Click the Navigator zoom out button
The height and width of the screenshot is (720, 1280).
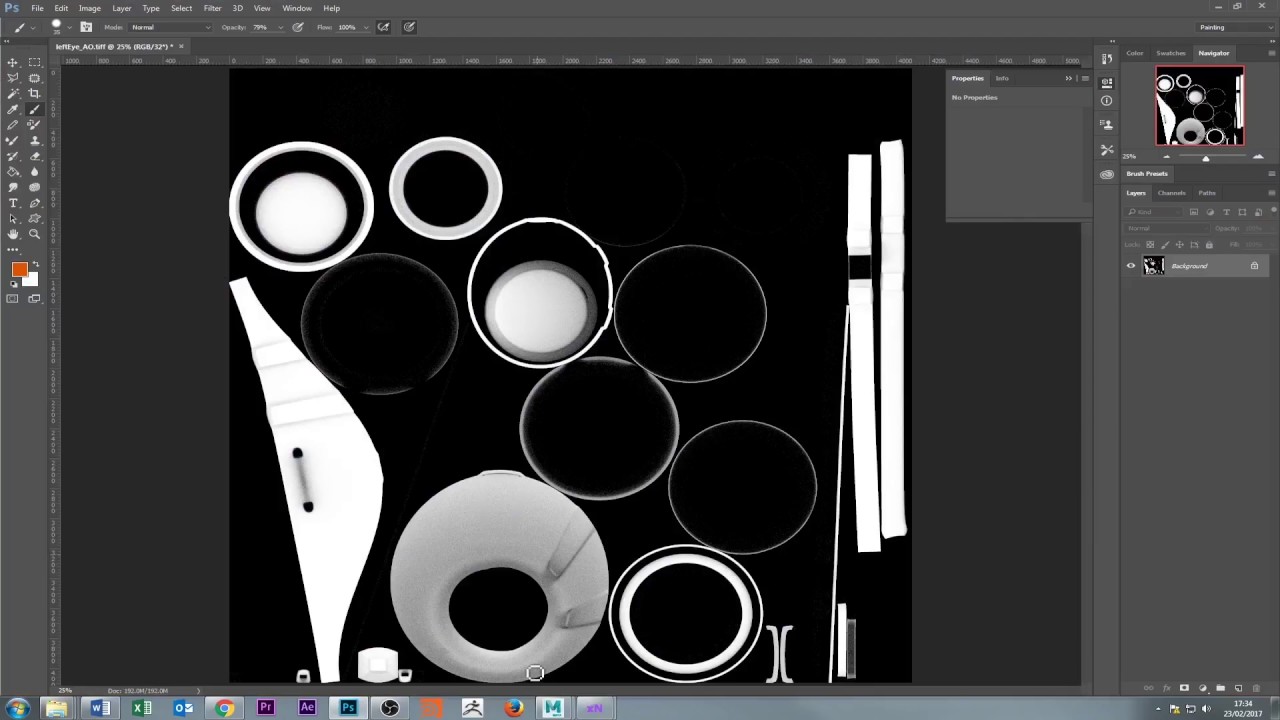[x=1166, y=157]
